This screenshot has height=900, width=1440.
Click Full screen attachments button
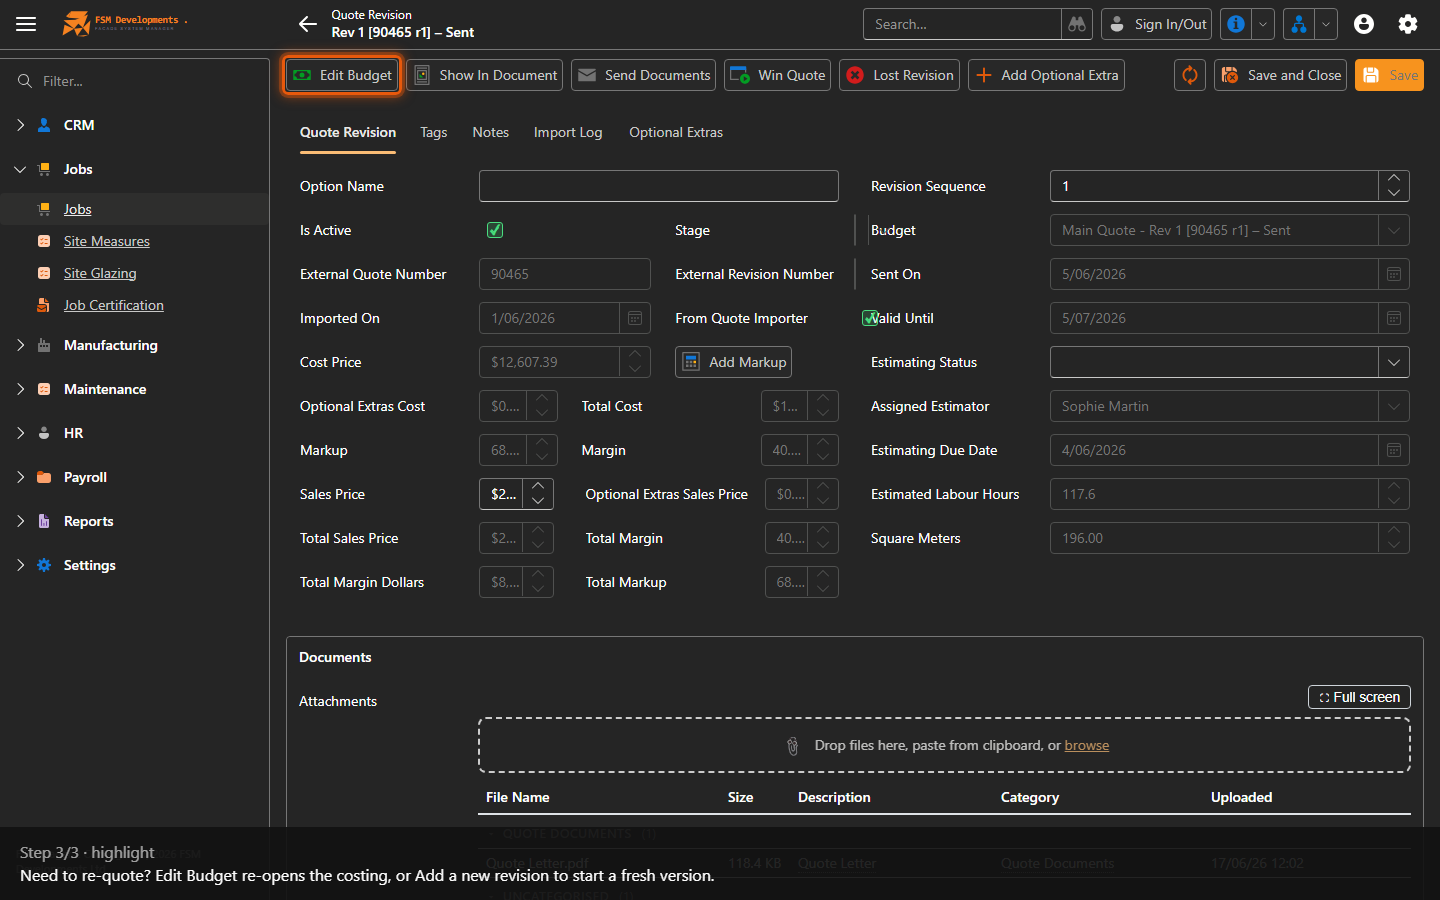point(1359,697)
